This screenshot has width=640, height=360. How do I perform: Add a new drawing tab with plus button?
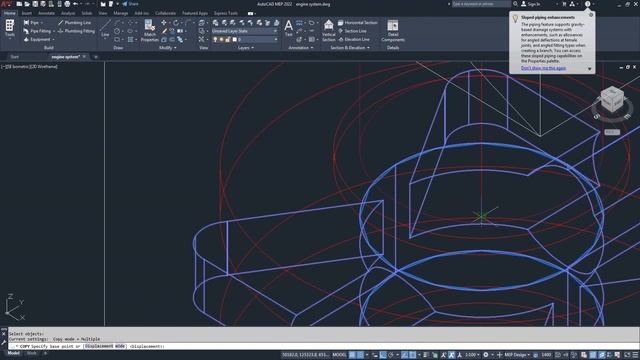96,57
